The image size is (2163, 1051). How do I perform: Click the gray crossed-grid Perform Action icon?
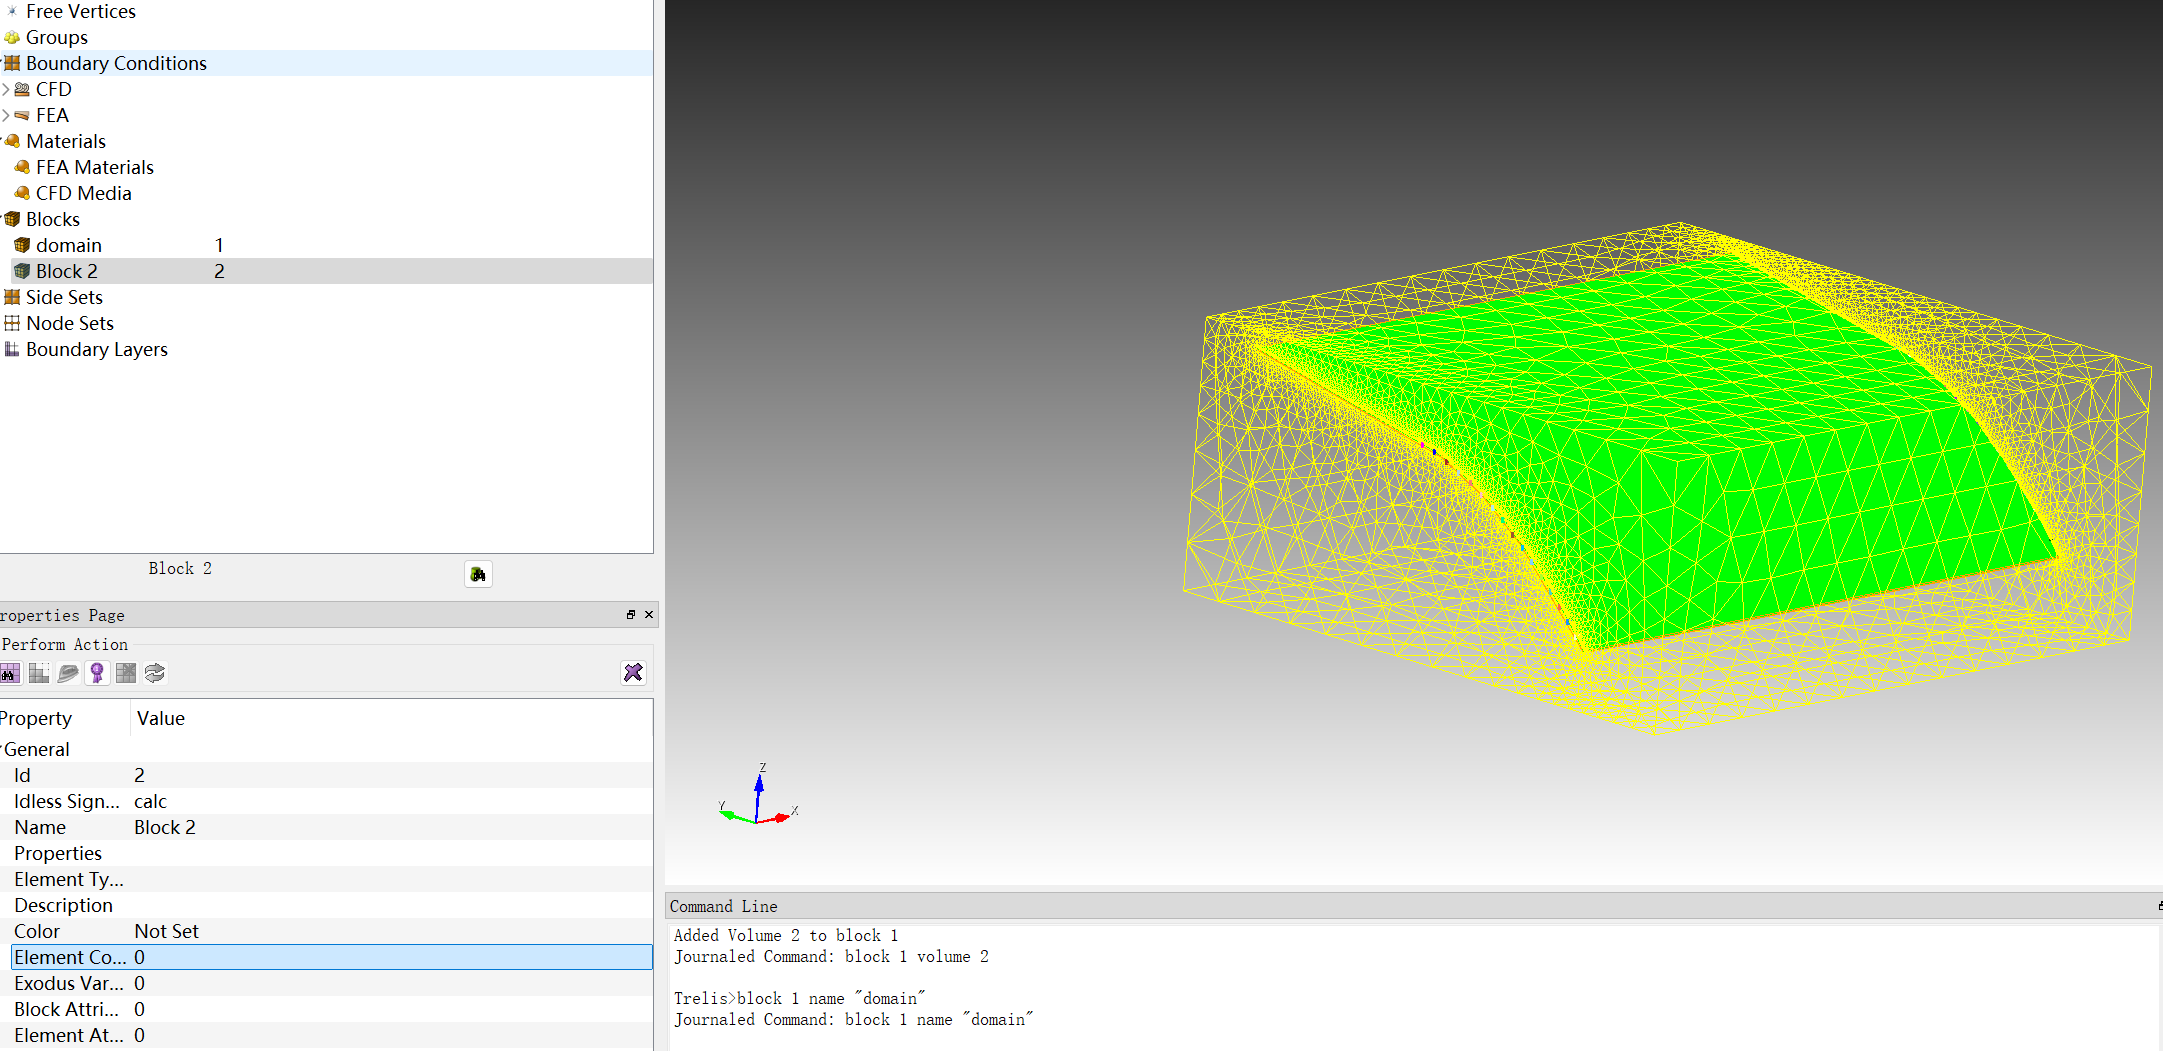coord(126,673)
